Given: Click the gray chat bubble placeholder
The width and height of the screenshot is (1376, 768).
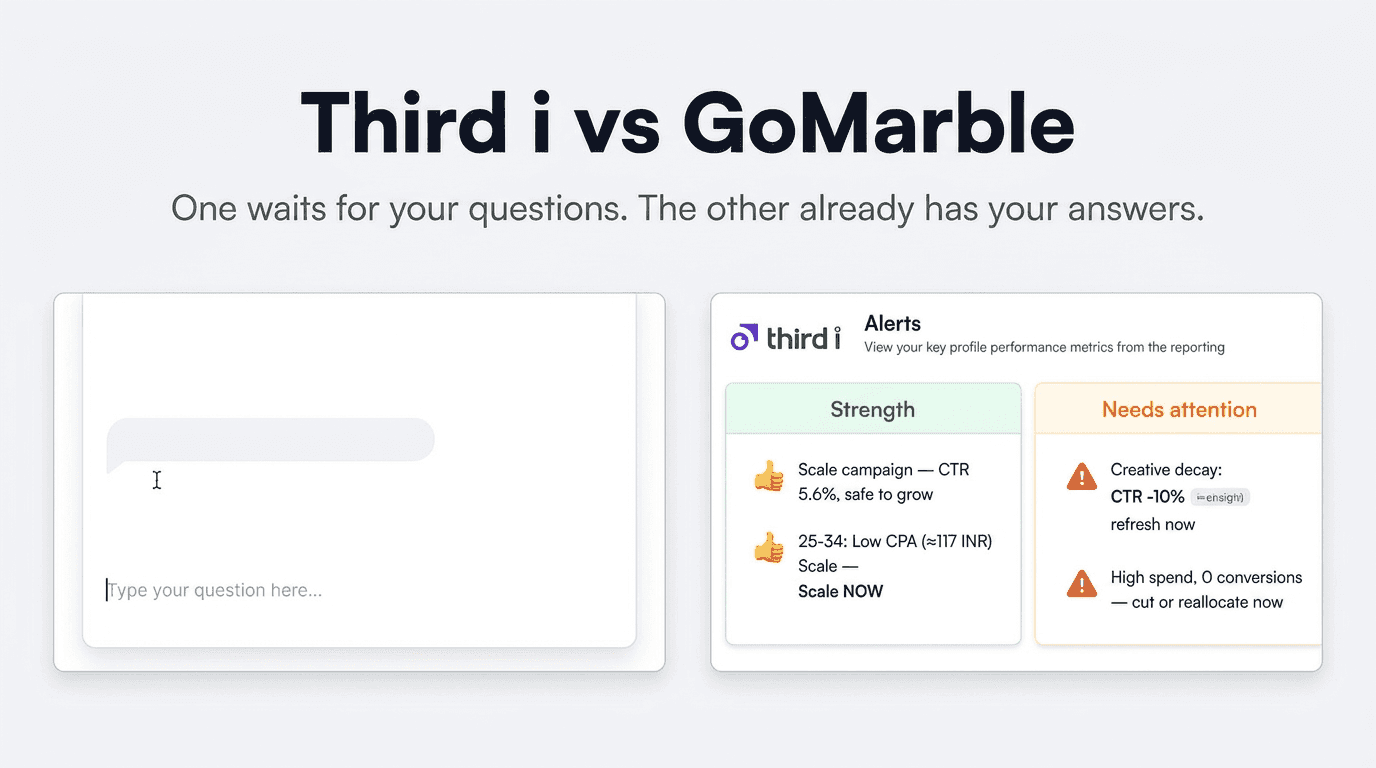Looking at the screenshot, I should pos(270,441).
